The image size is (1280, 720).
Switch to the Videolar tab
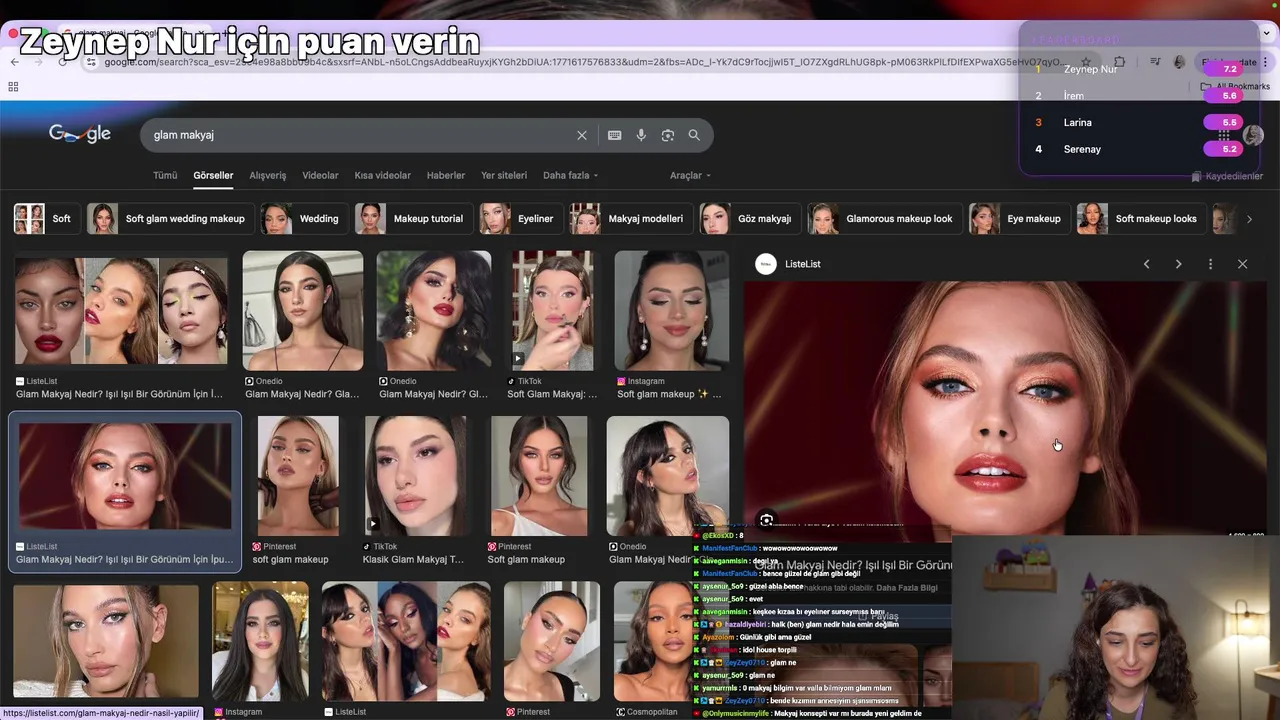click(320, 175)
